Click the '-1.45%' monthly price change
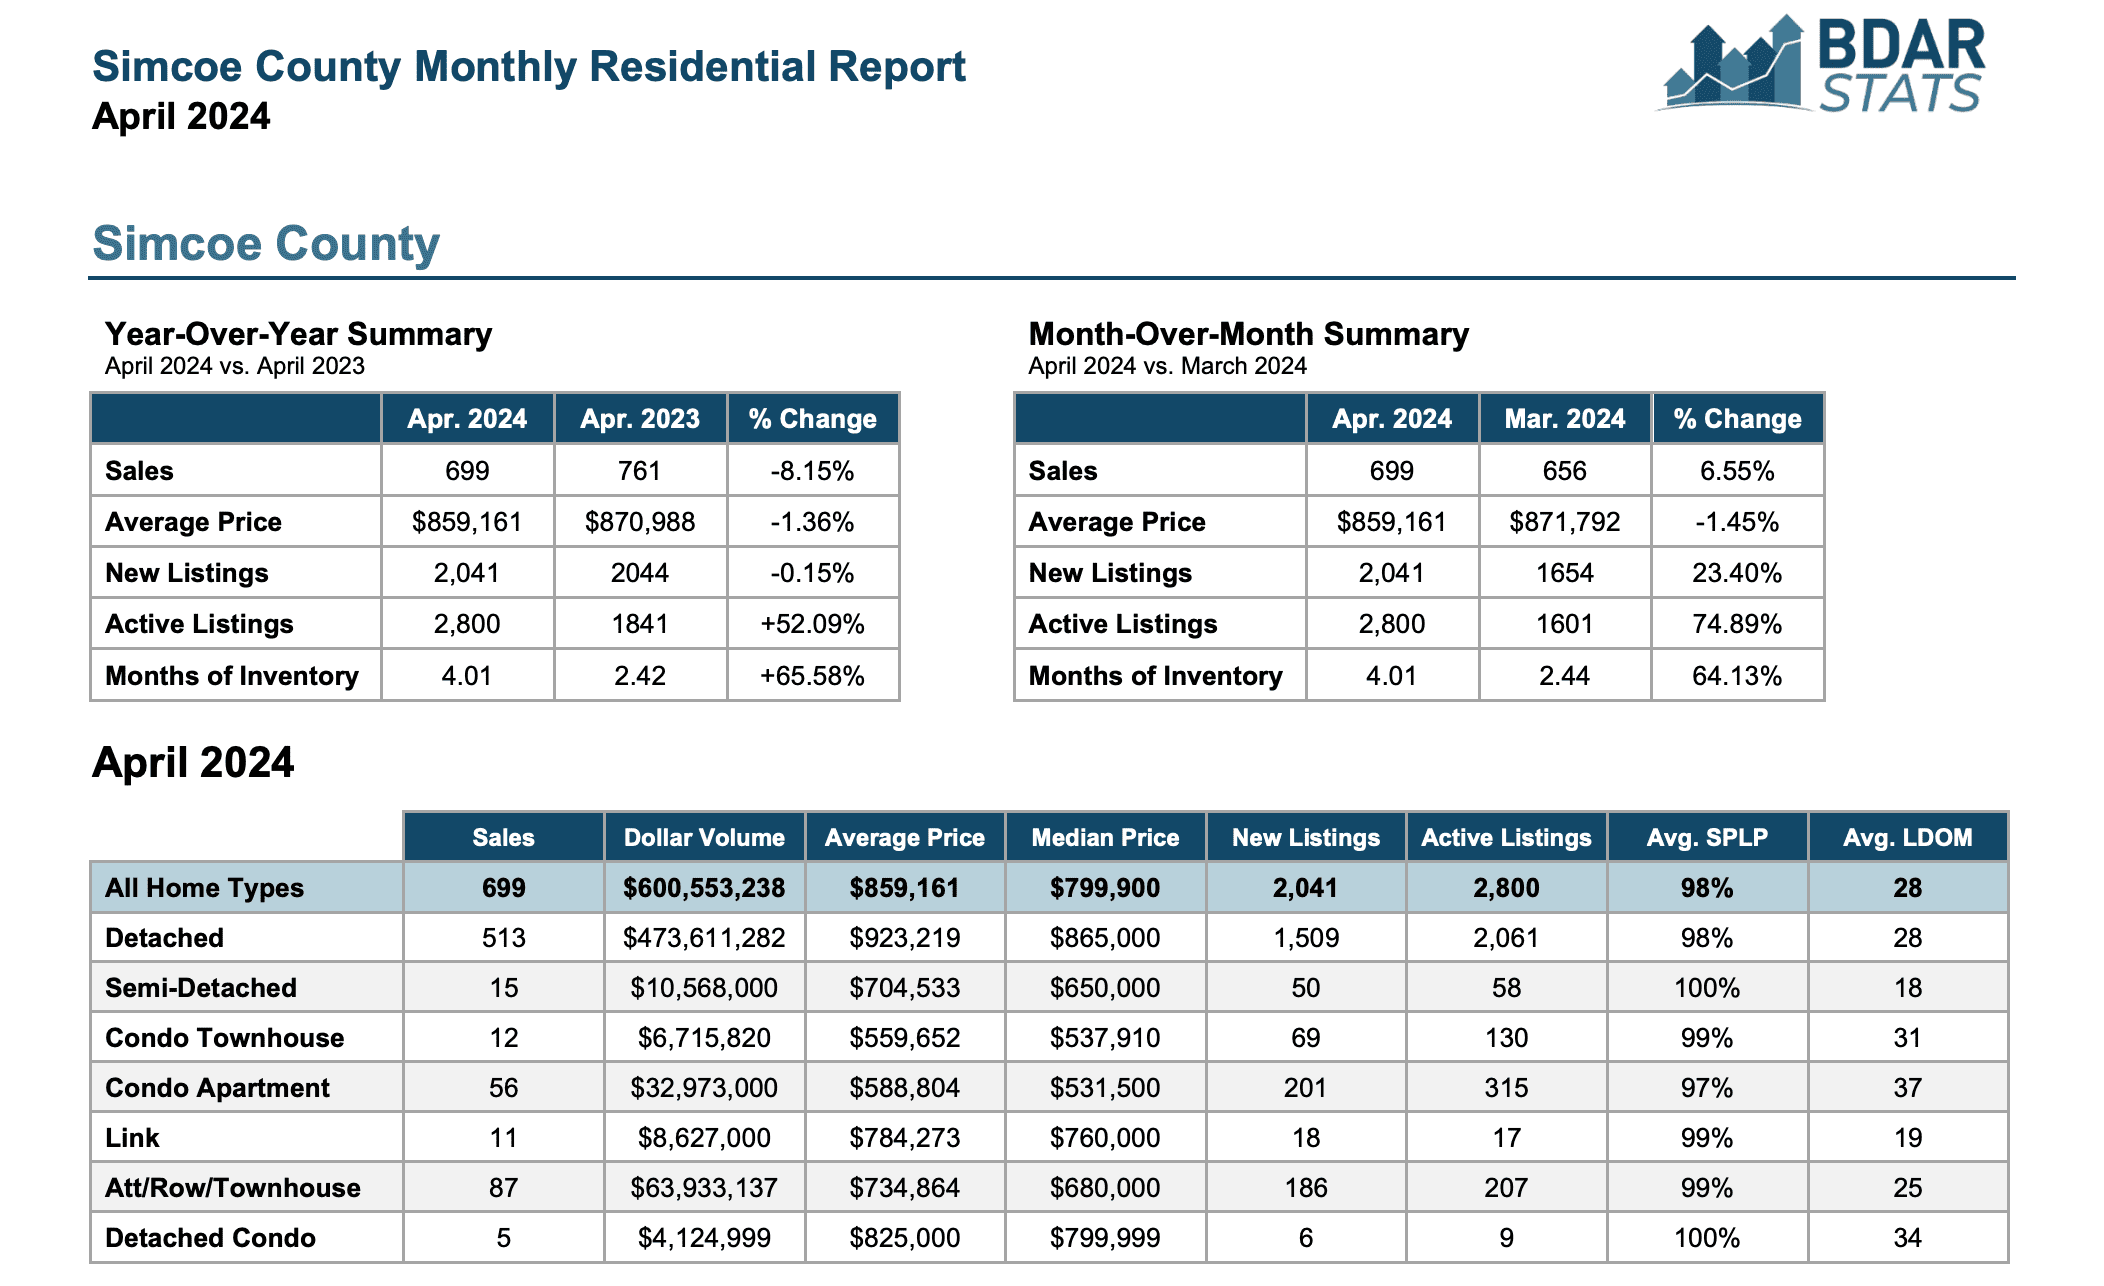Image resolution: width=2104 pixels, height=1286 pixels. click(1738, 522)
